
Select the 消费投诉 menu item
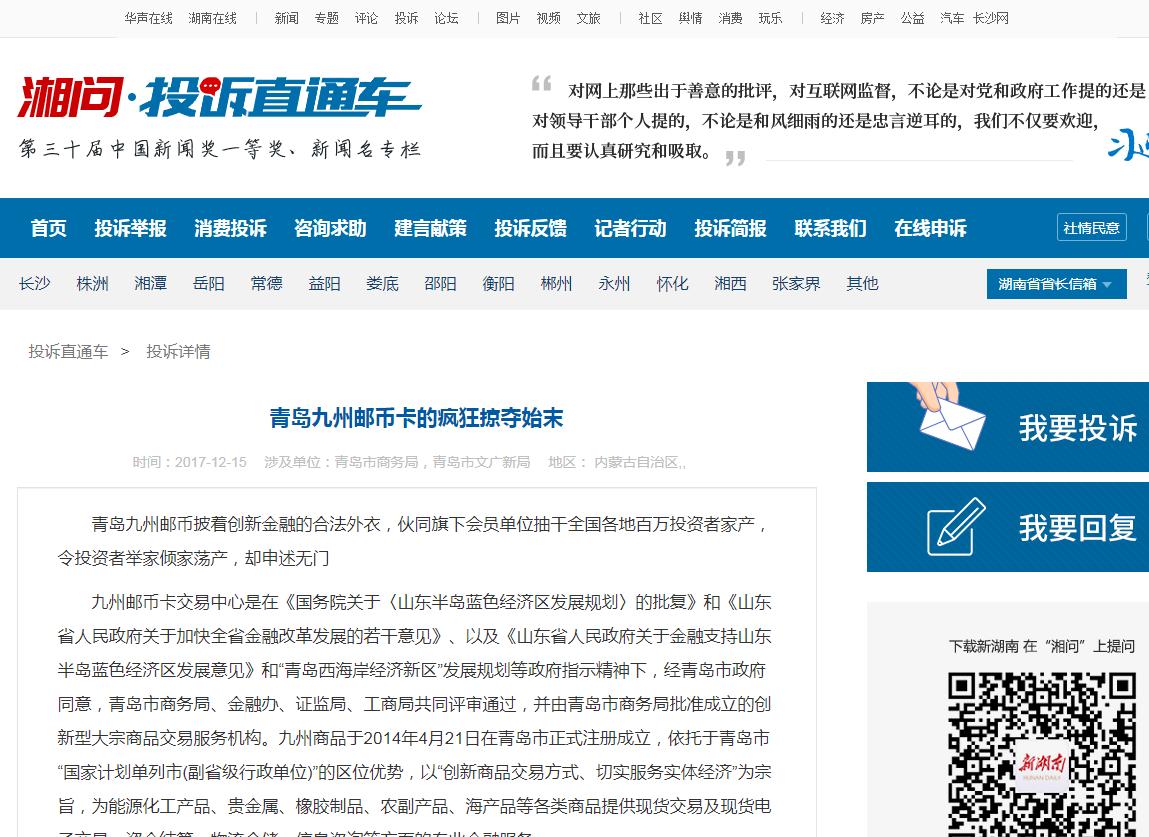point(230,228)
